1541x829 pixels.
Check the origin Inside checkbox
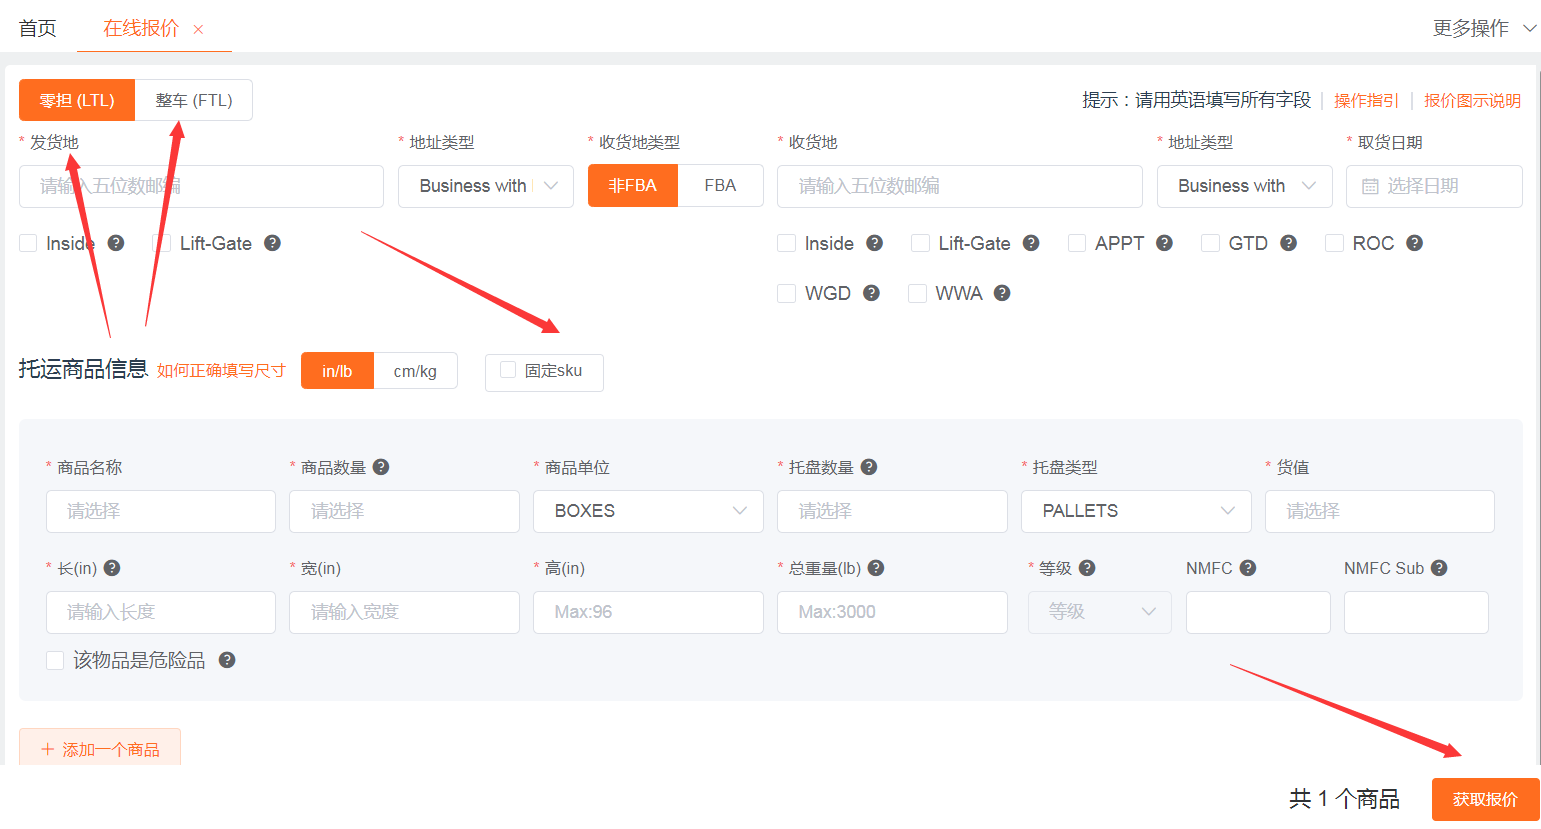[x=28, y=243]
